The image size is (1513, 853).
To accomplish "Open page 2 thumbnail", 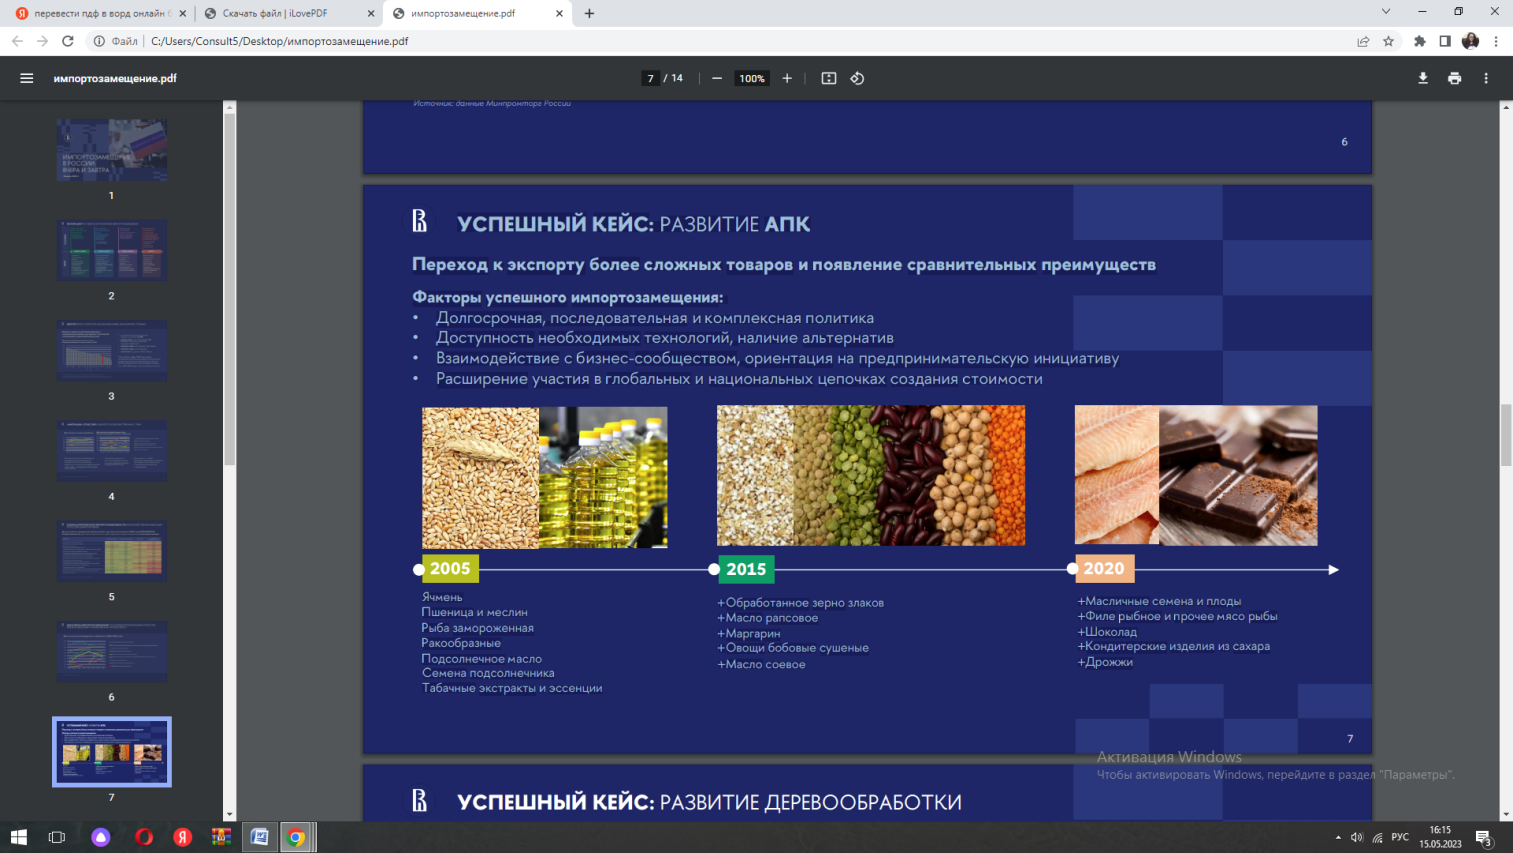I will click(x=112, y=250).
